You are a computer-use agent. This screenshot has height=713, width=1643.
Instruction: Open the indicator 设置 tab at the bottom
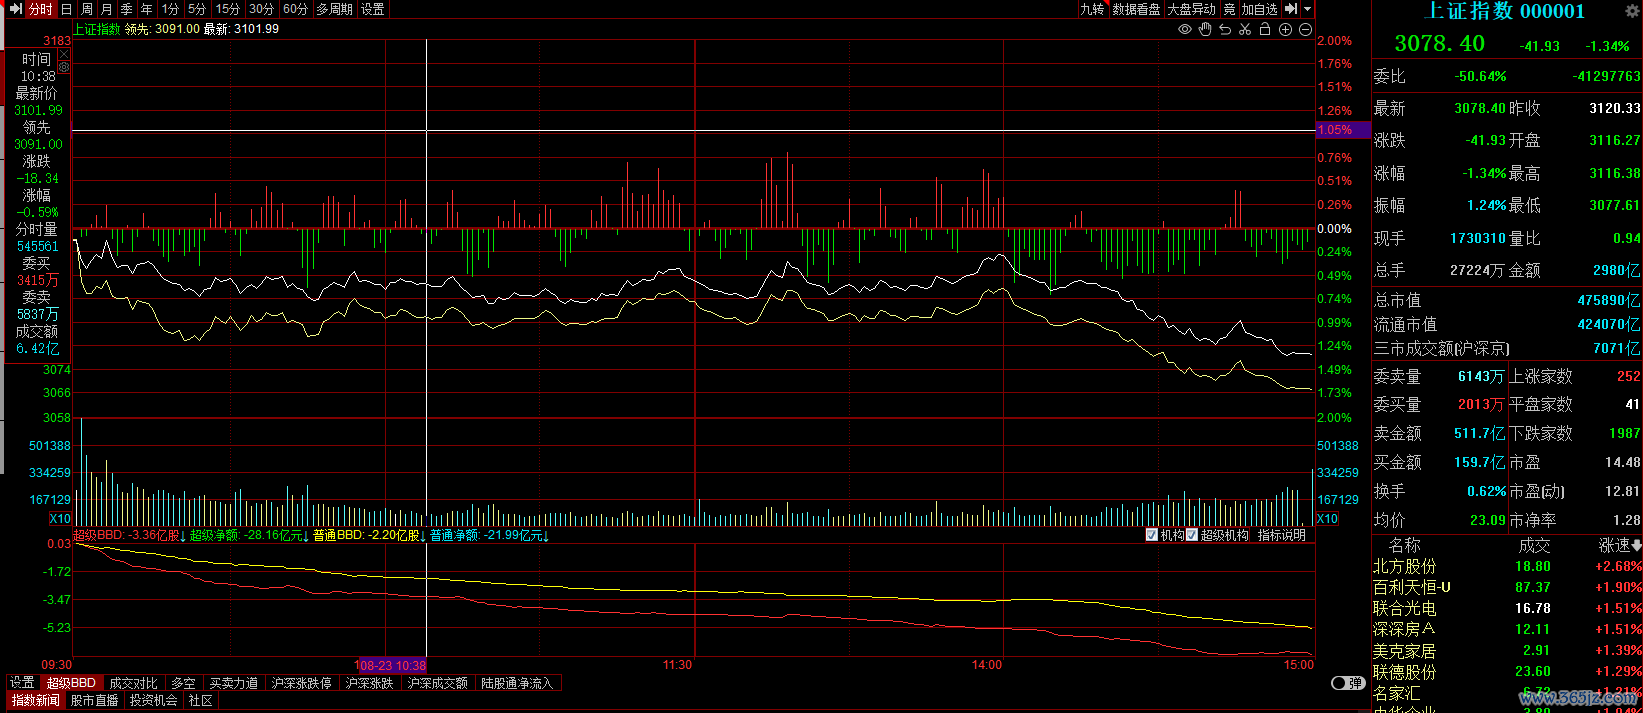(22, 683)
